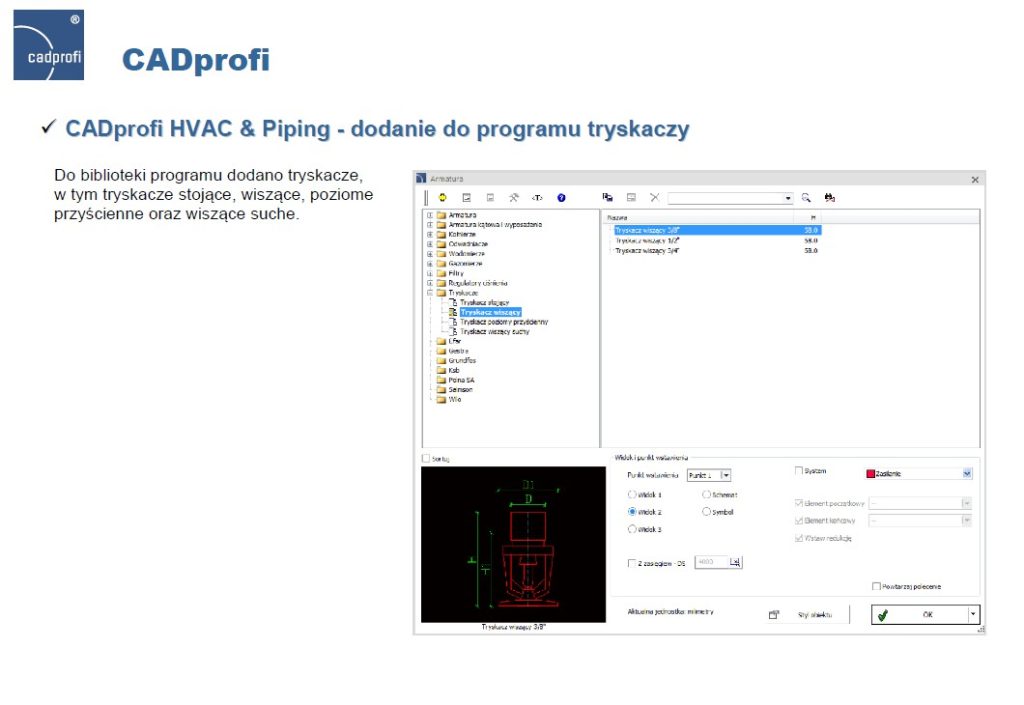Check the Powtarzaj polecenie option

pos(875,586)
